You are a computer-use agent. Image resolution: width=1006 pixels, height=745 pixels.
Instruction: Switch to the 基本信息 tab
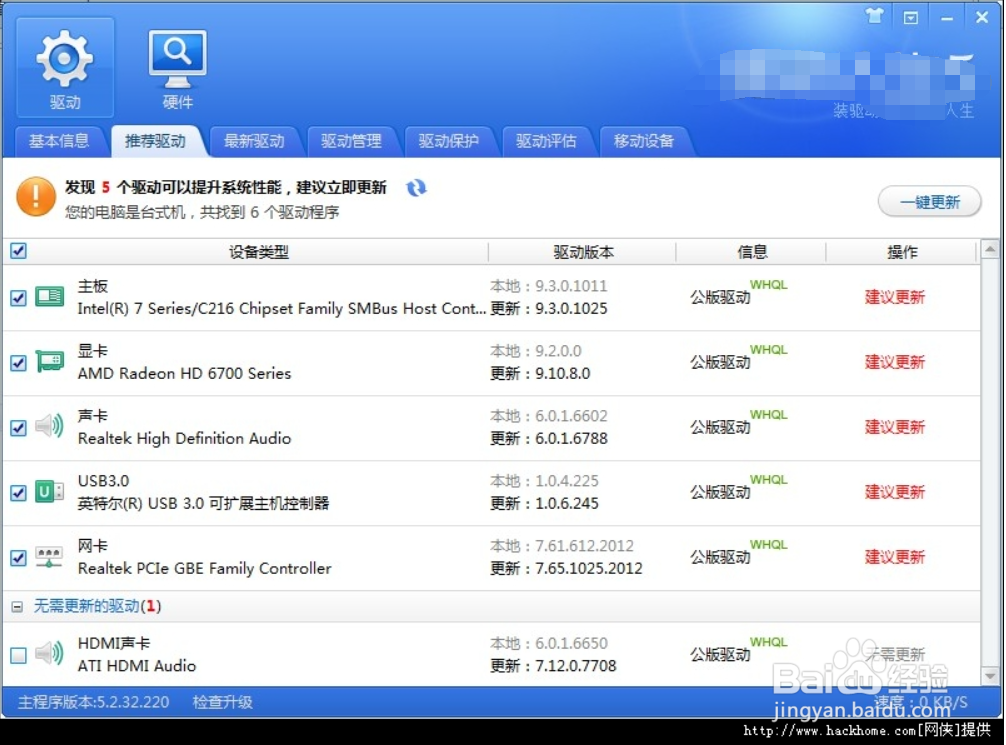(x=58, y=141)
